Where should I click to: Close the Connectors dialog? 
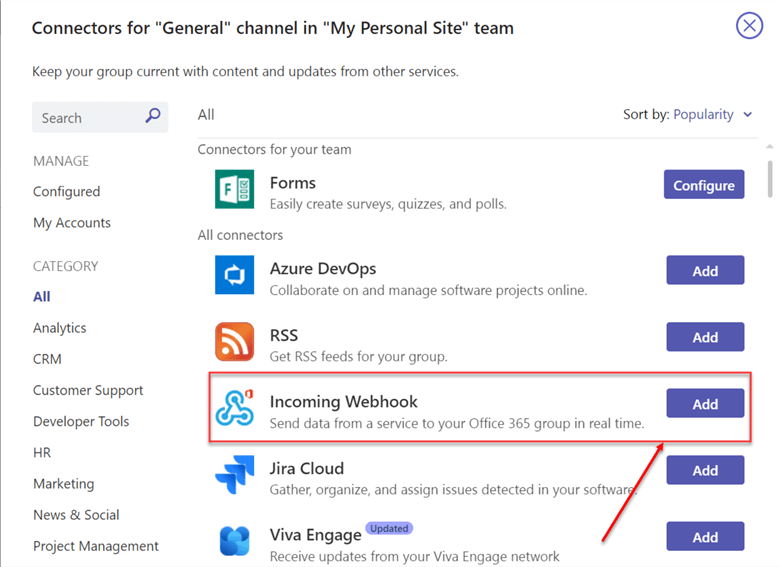click(x=749, y=26)
